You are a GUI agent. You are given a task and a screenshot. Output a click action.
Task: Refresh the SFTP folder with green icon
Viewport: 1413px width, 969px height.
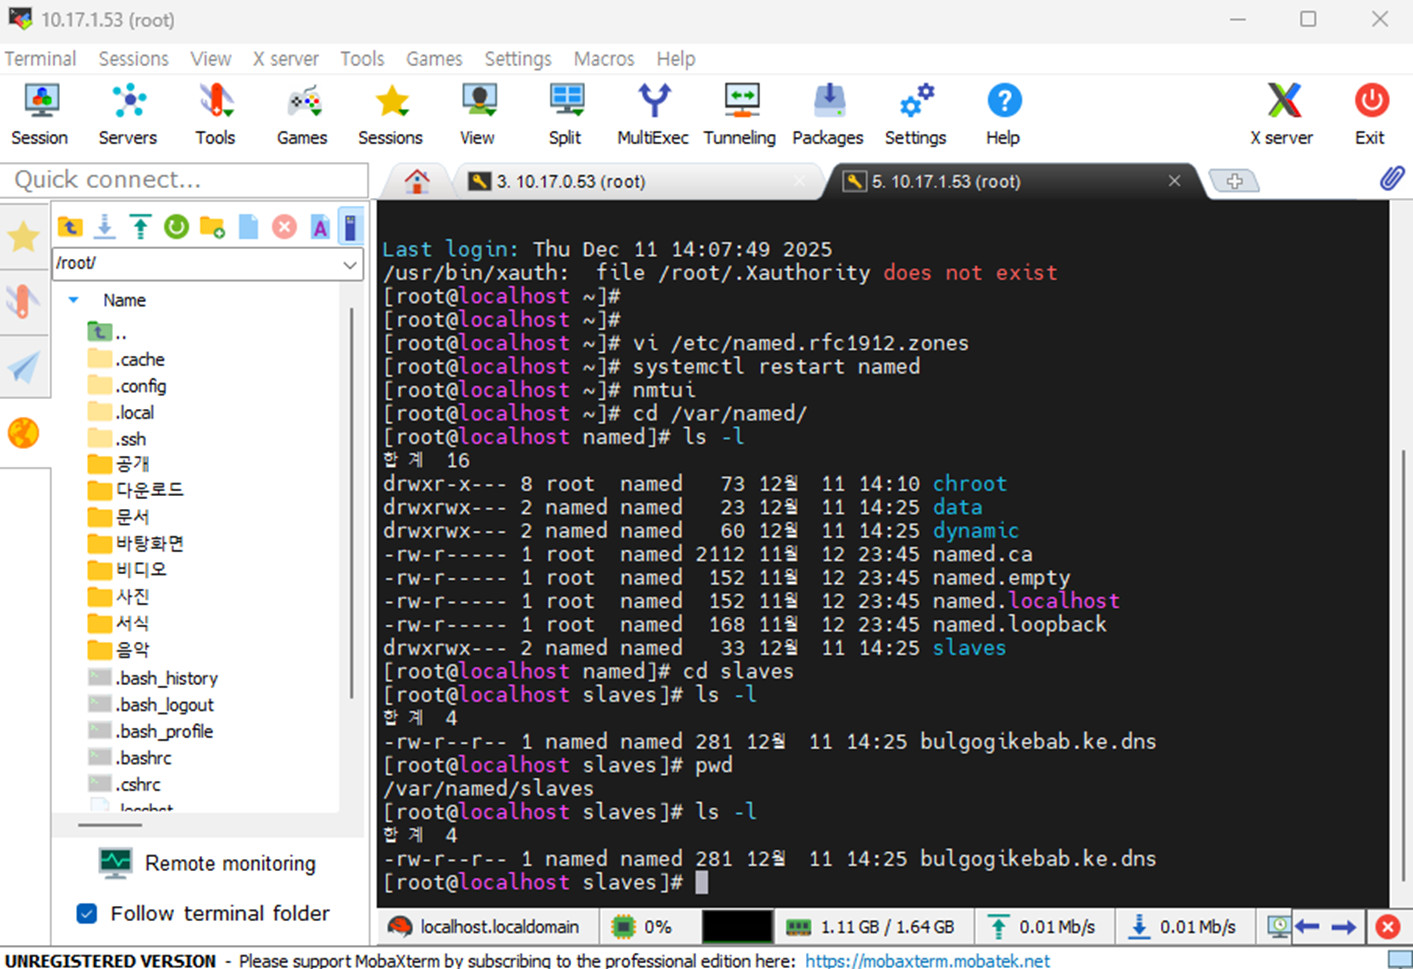[177, 227]
